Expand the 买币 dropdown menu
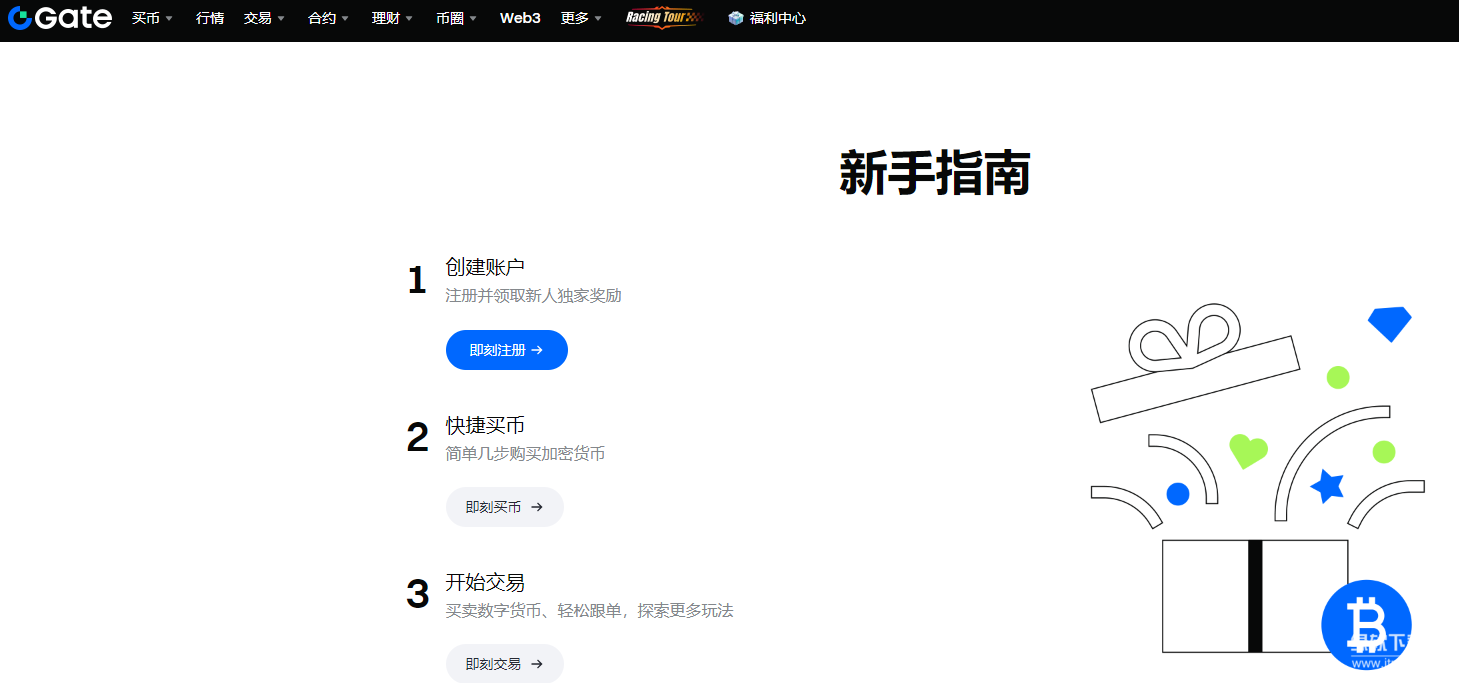Screen dimensions: 1459x683 pyautogui.click(x=152, y=18)
